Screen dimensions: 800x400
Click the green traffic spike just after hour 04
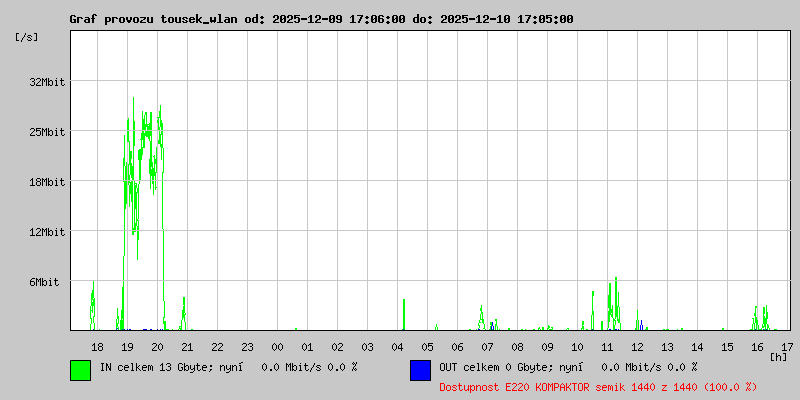[404, 315]
